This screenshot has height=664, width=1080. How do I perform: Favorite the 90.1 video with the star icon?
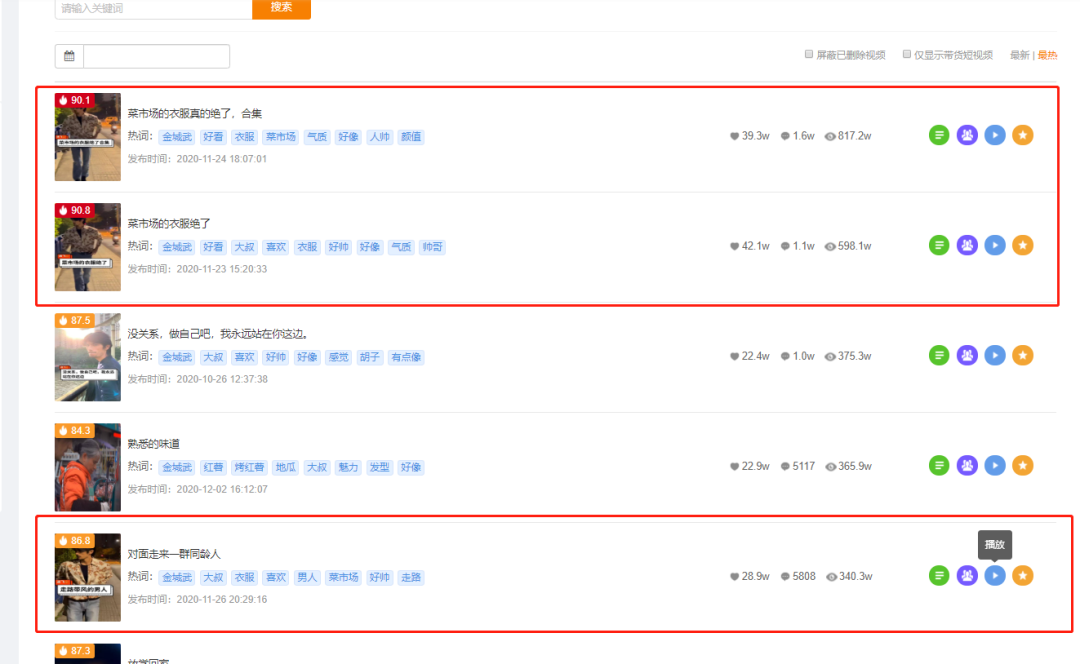tap(1023, 135)
